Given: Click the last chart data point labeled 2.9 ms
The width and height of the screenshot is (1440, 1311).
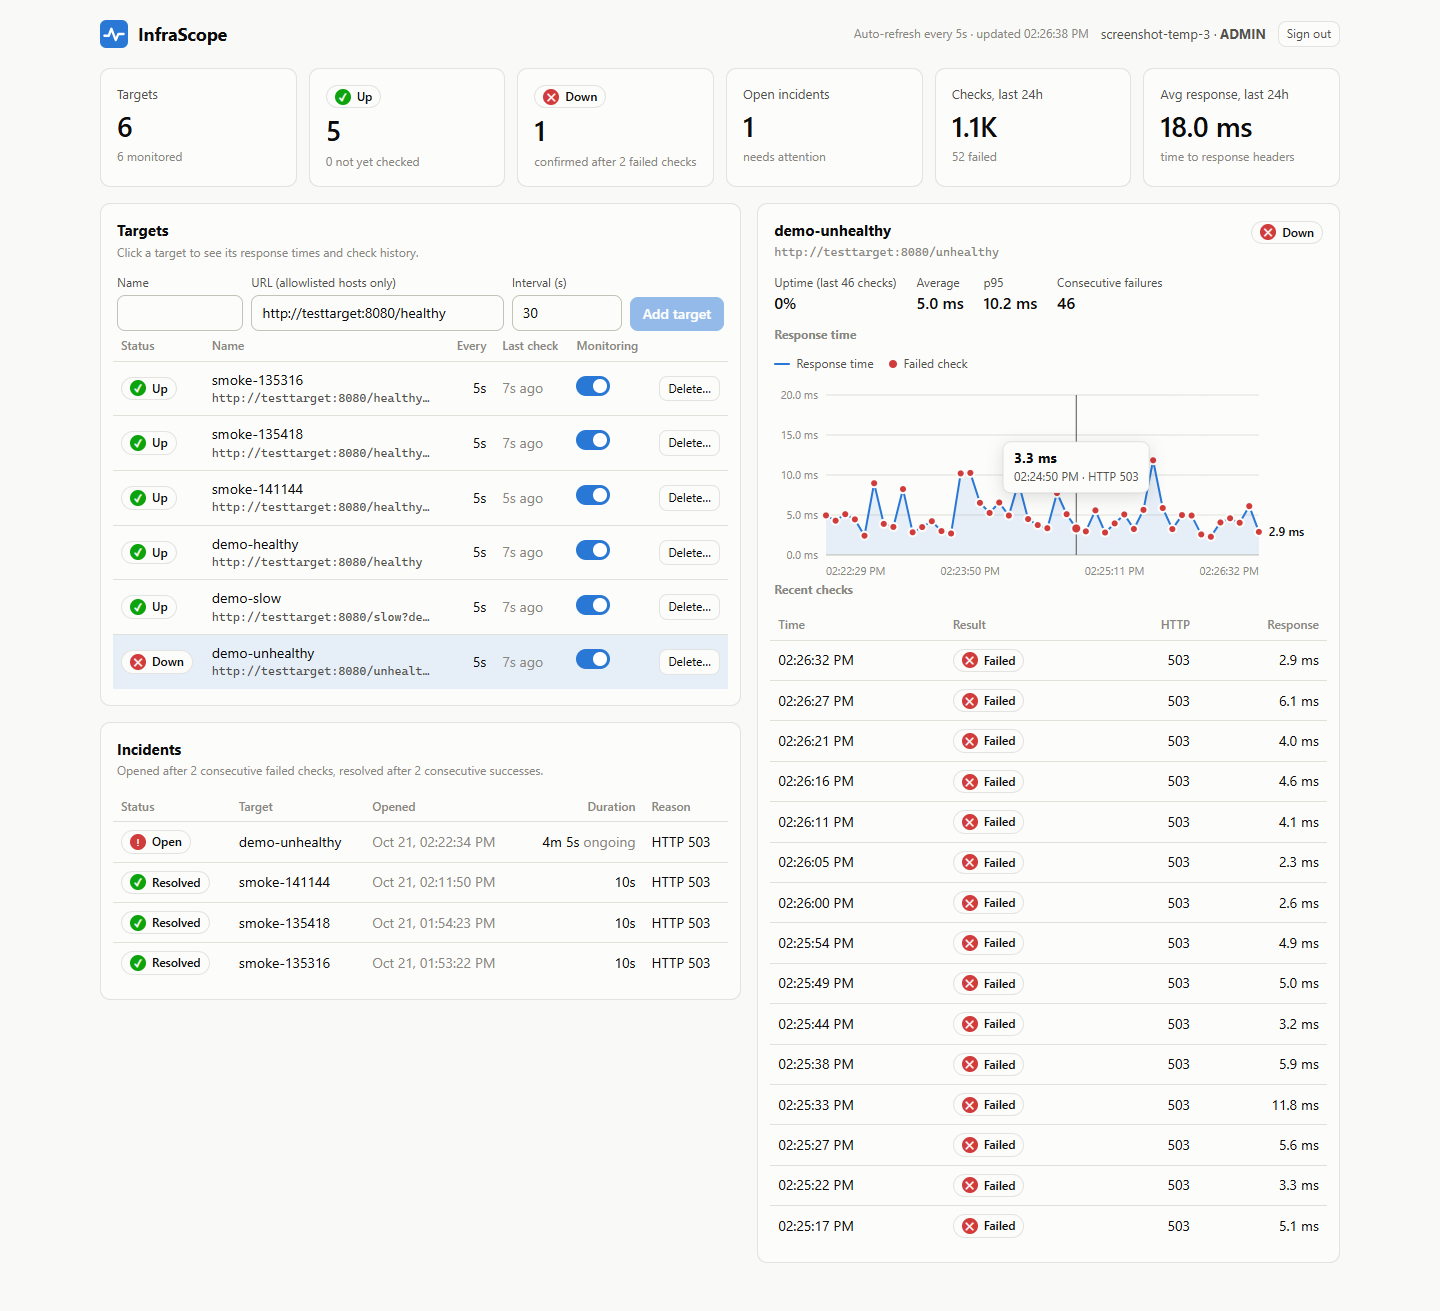Looking at the screenshot, I should (x=1258, y=532).
